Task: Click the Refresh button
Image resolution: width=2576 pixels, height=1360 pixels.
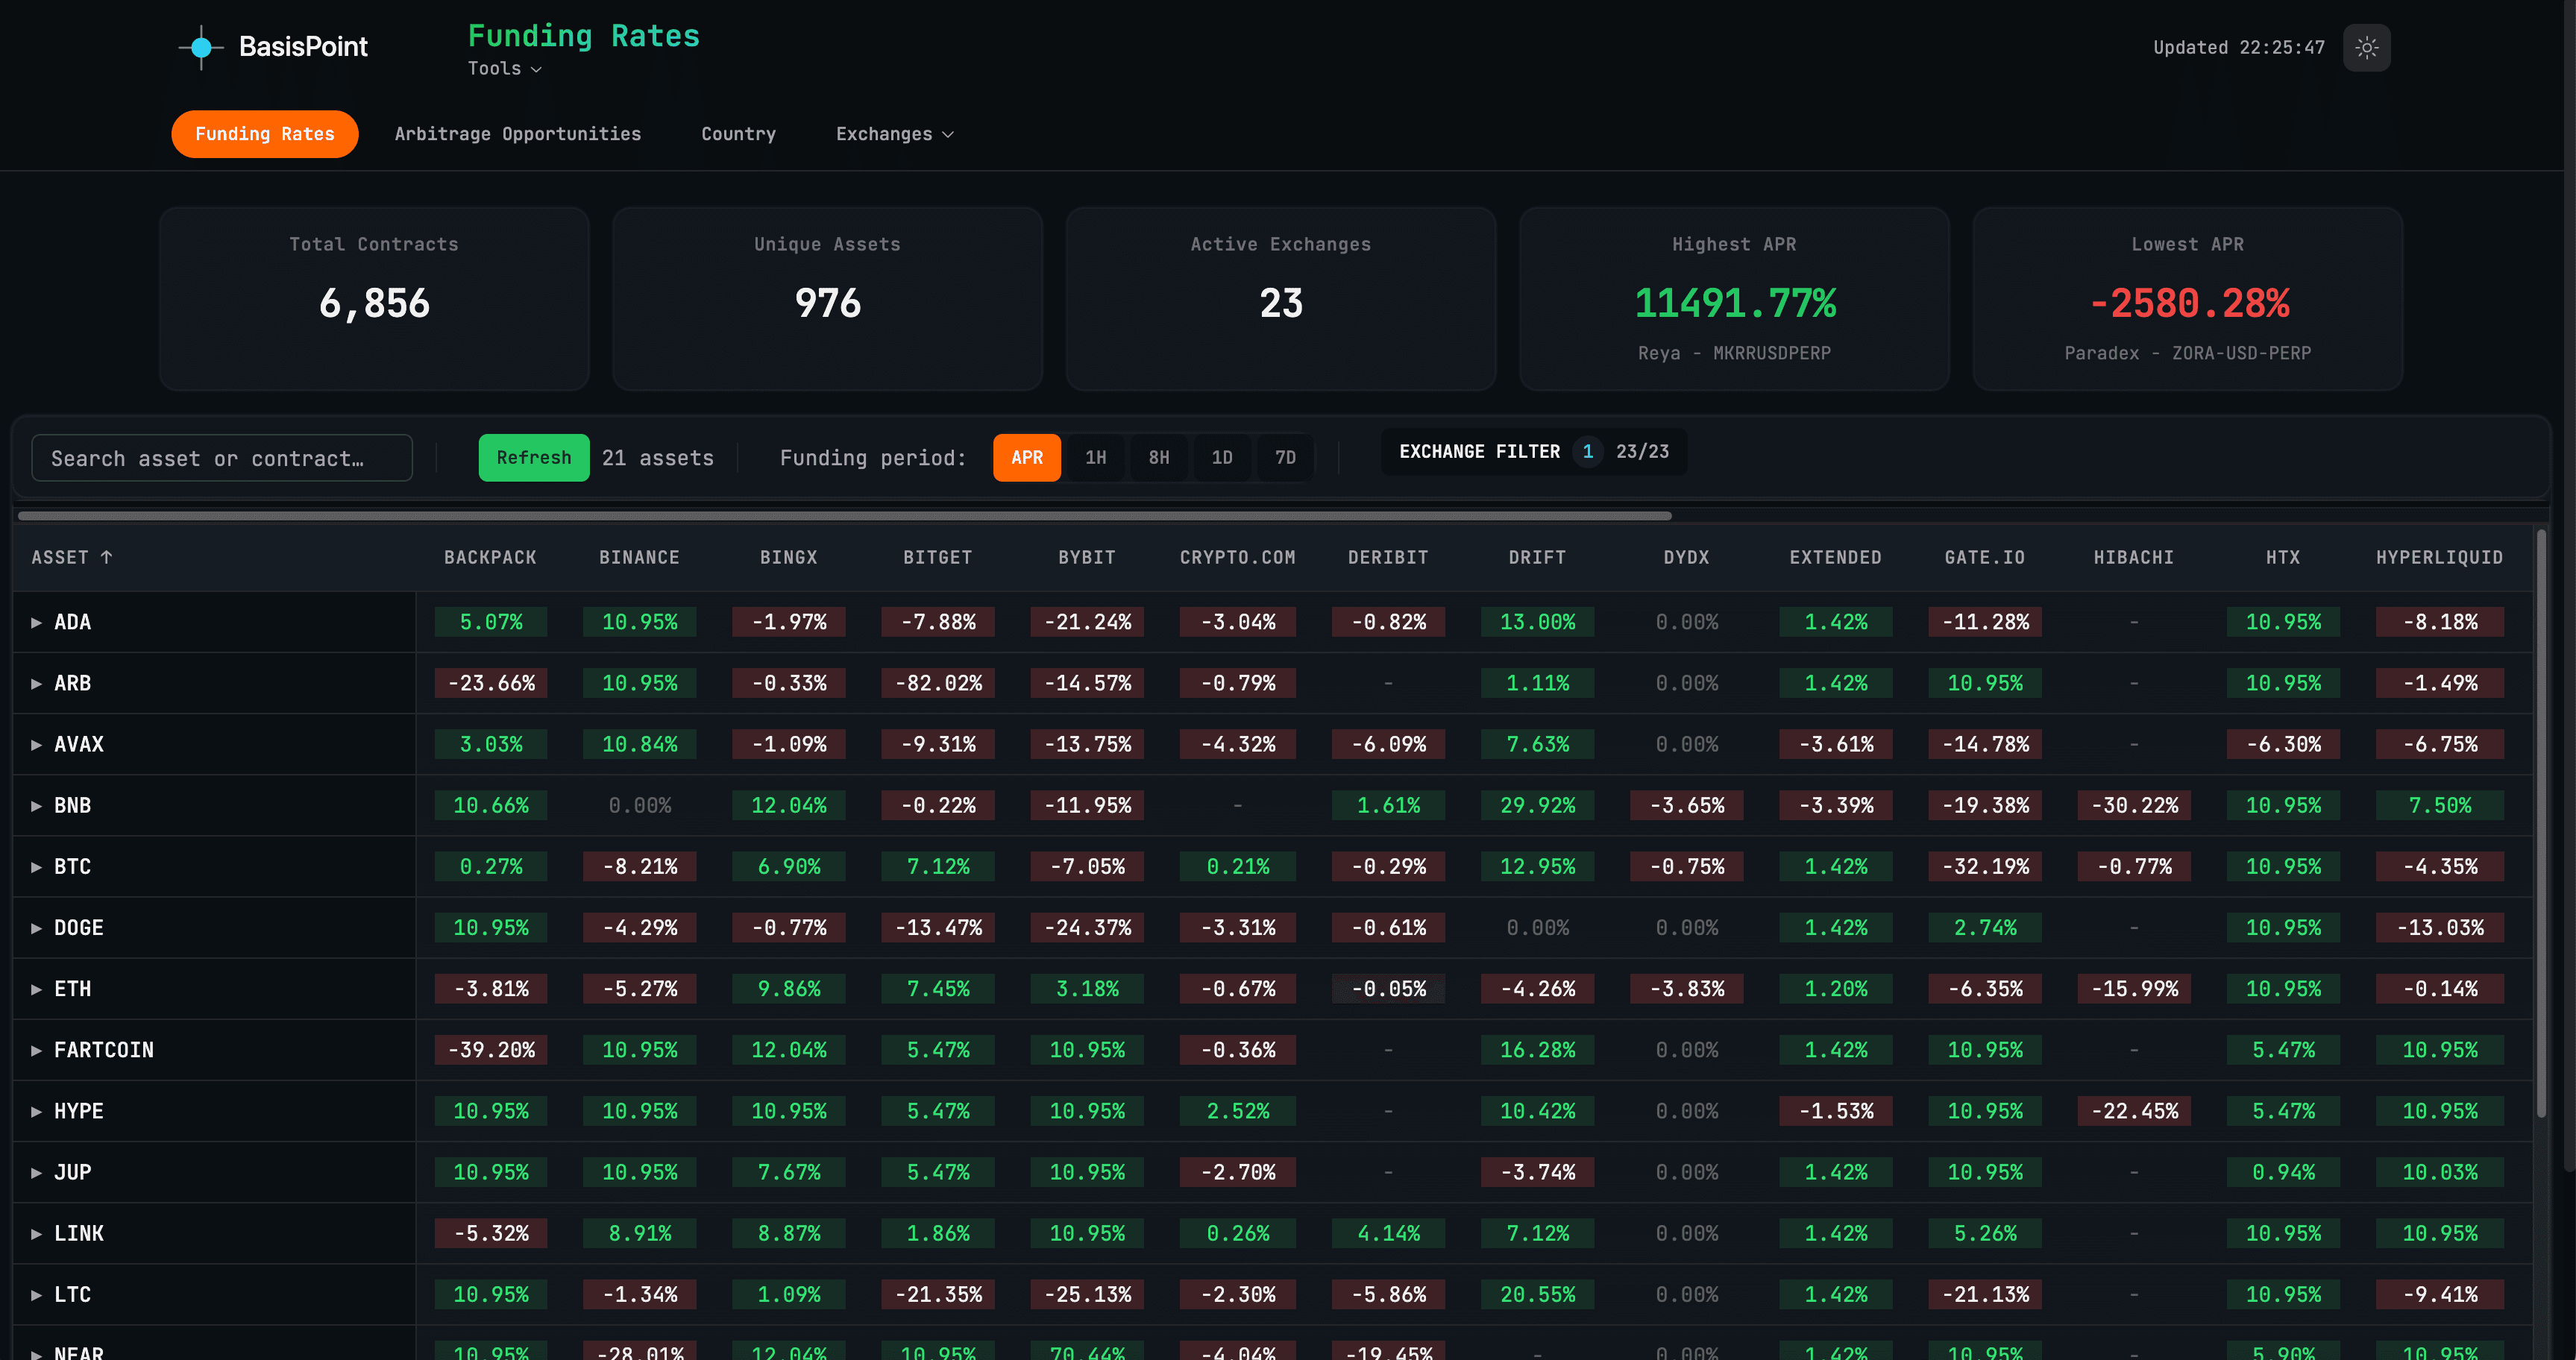Action: (x=533, y=457)
